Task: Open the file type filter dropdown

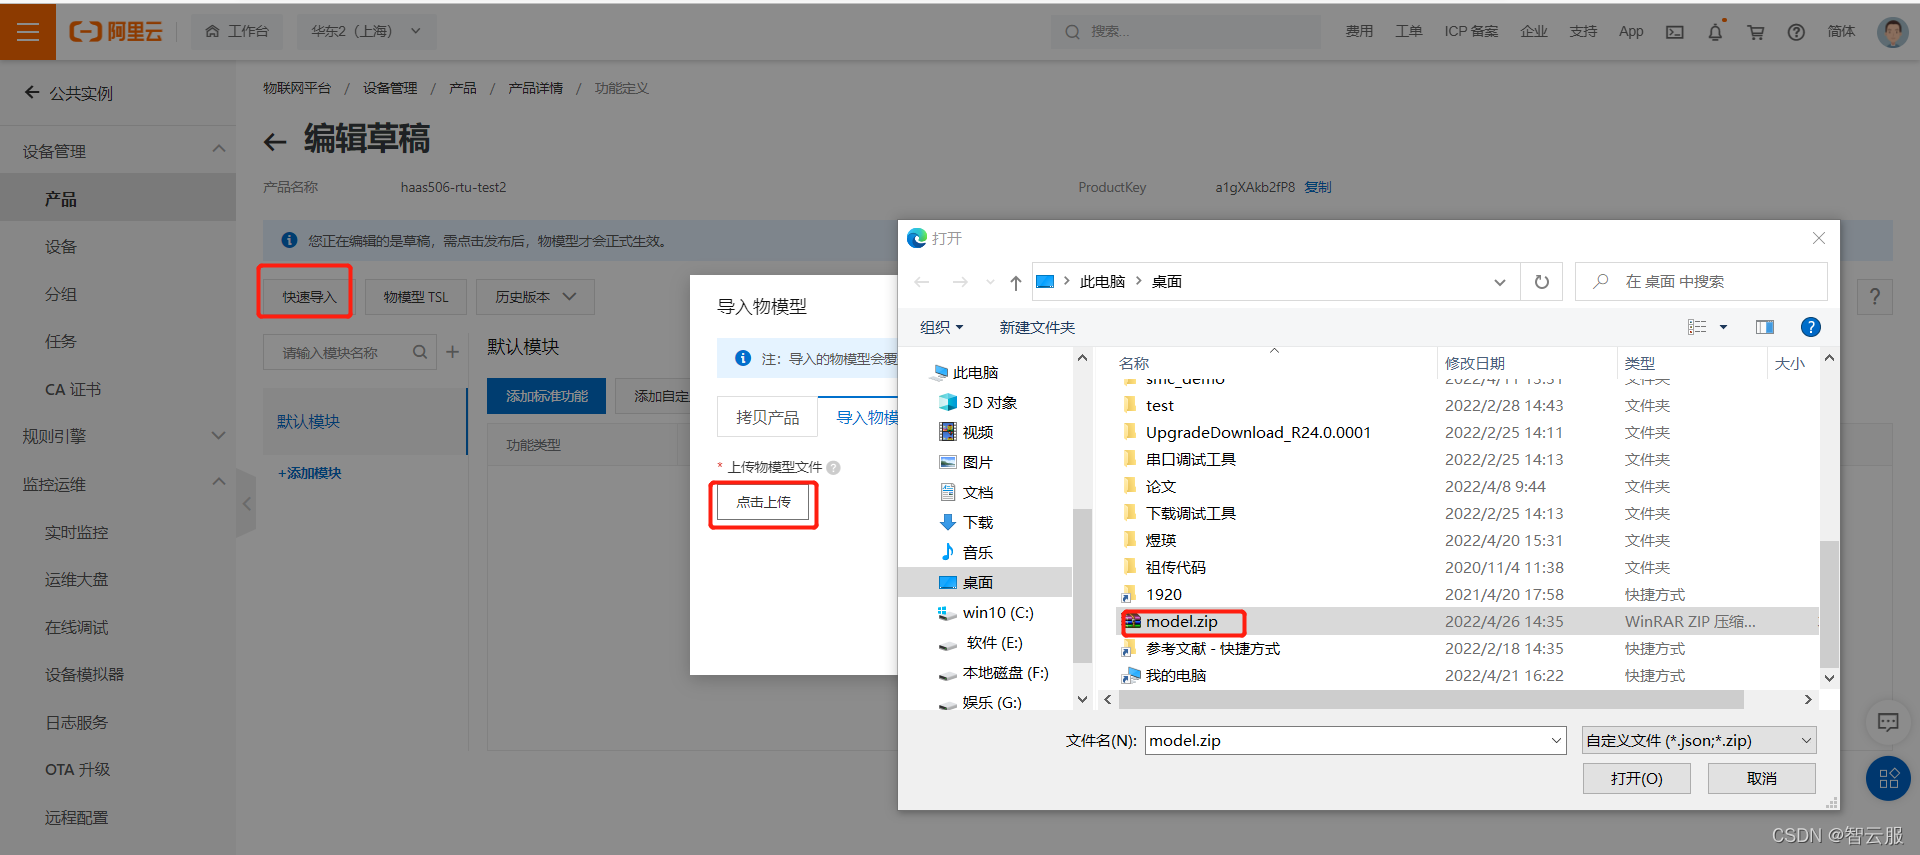Action: [x=1699, y=740]
